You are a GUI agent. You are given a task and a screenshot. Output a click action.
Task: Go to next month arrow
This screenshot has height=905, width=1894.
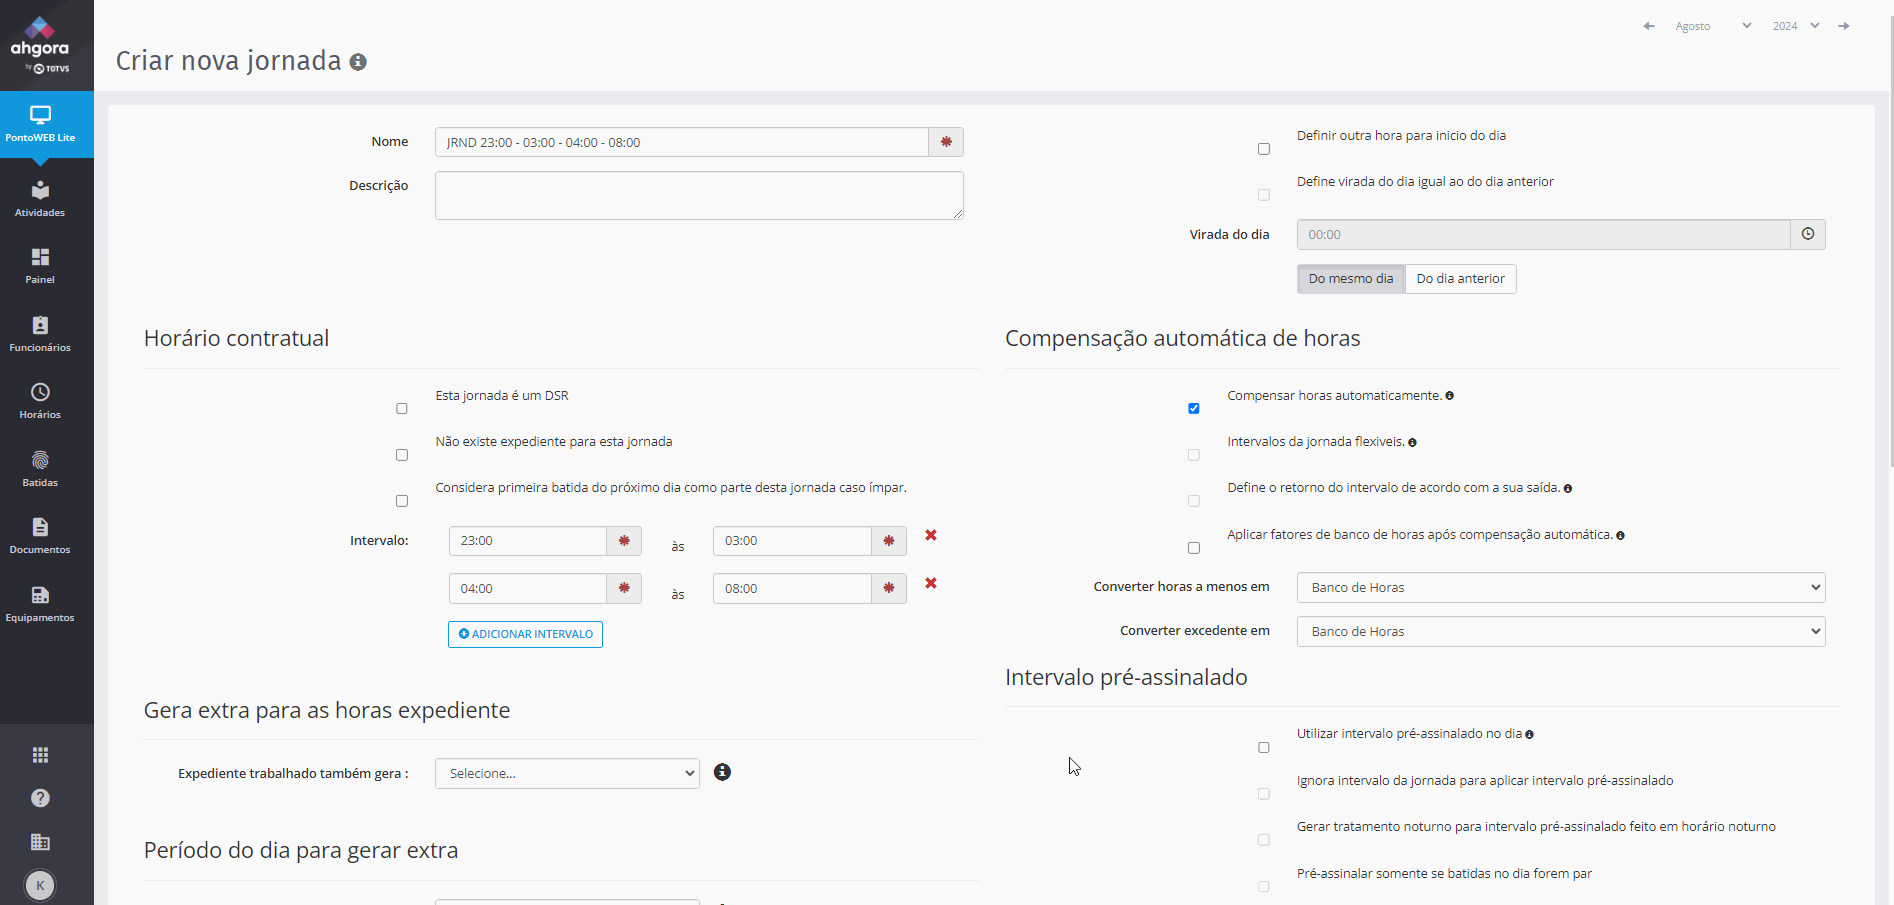[x=1844, y=26]
